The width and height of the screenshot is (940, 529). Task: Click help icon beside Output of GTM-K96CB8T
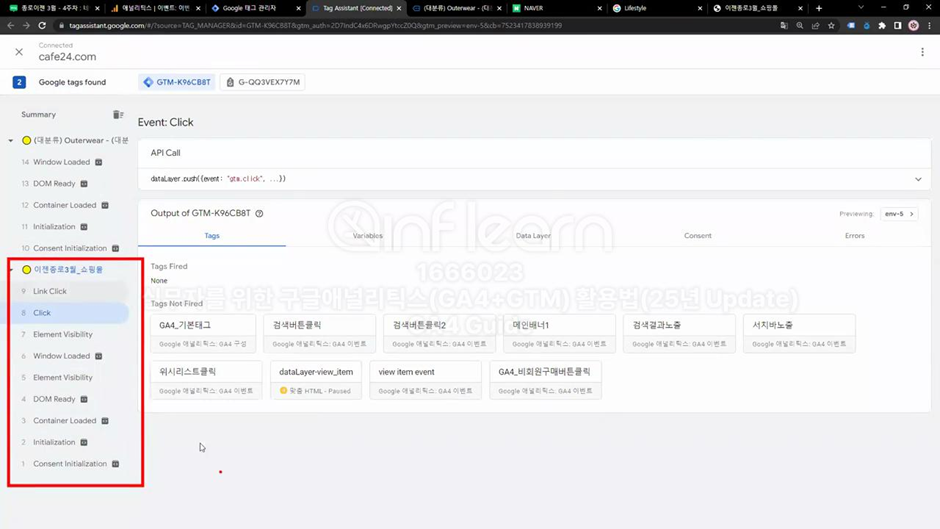click(x=260, y=214)
